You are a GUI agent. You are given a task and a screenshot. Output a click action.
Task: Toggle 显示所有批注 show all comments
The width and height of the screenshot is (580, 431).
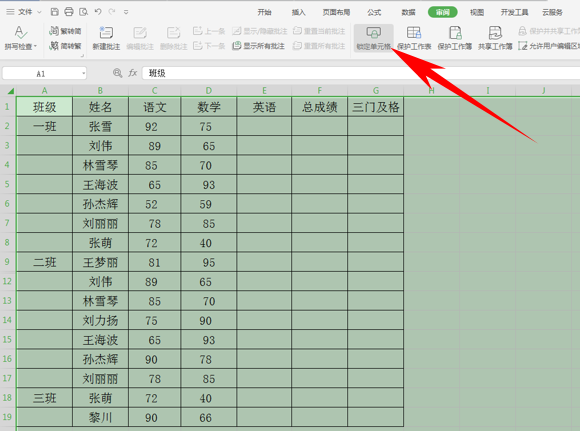(x=259, y=46)
